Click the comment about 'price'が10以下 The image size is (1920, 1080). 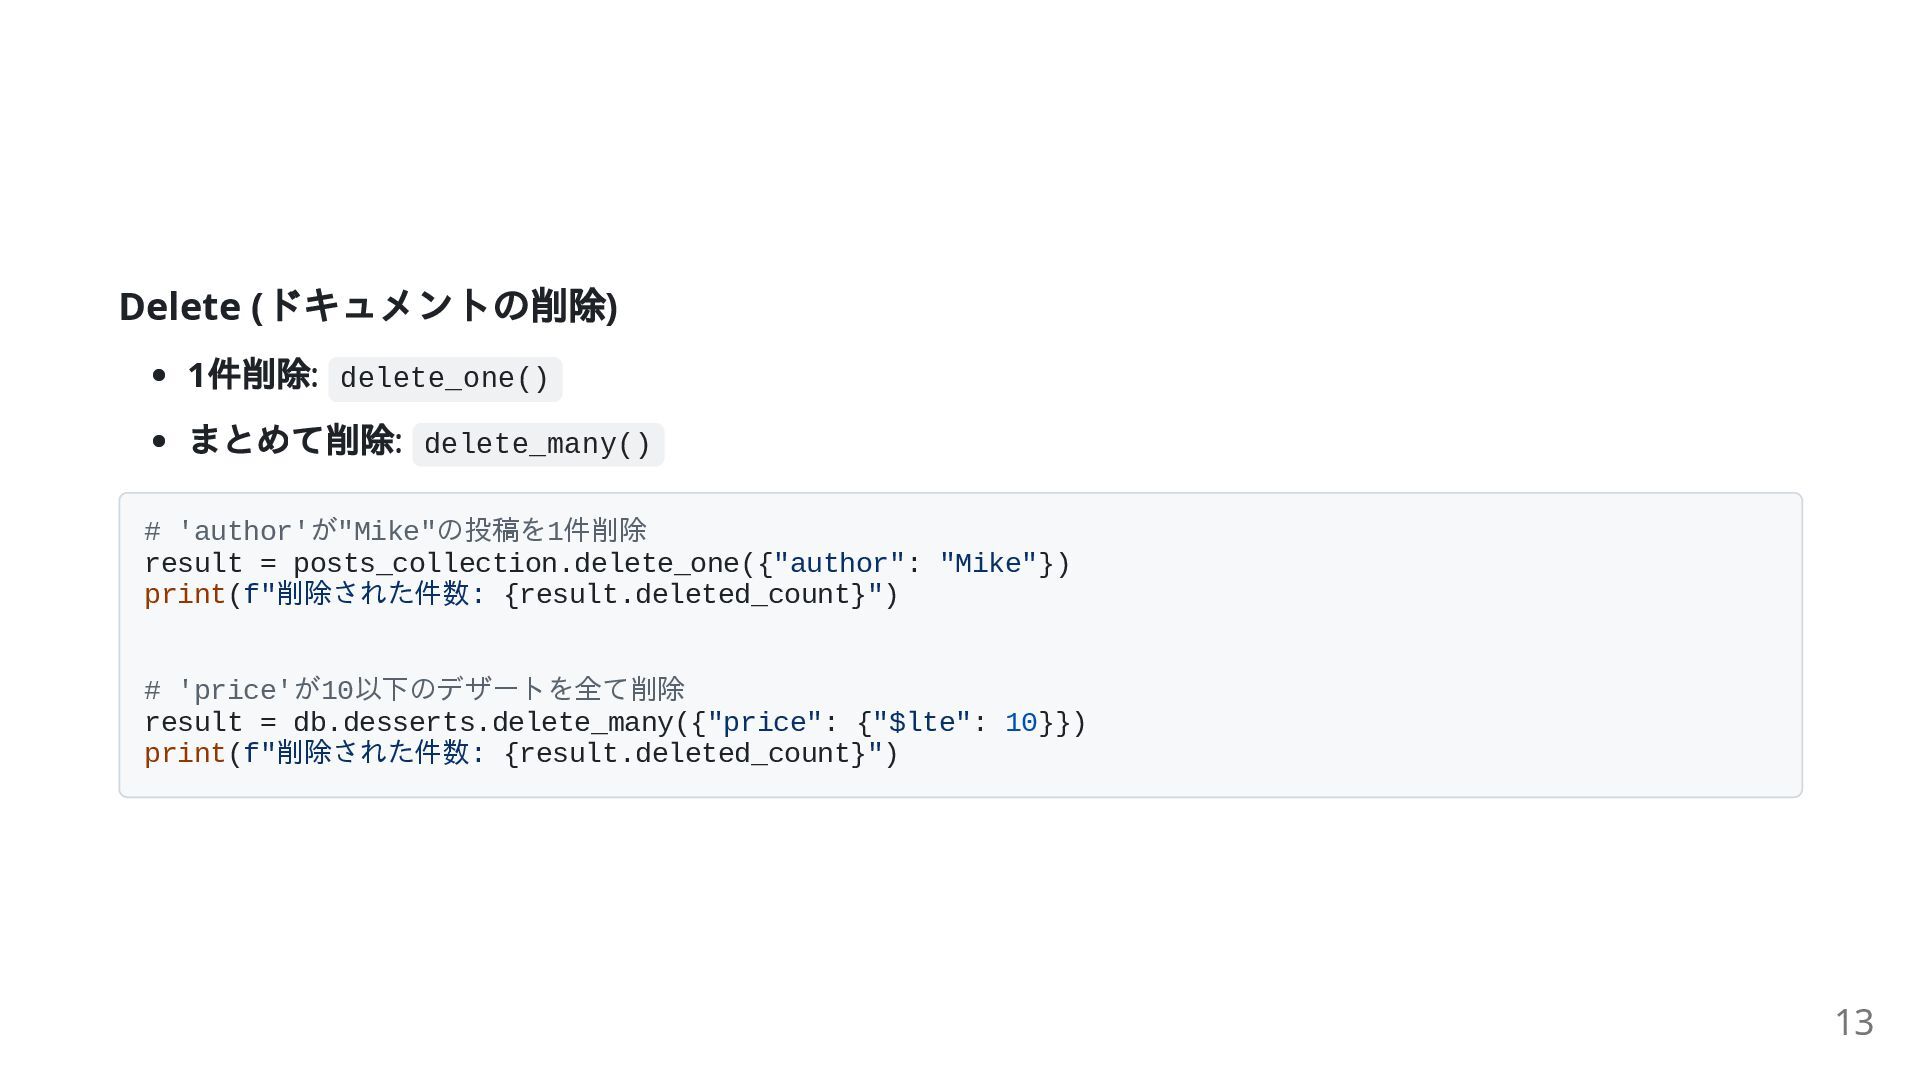[x=415, y=690]
